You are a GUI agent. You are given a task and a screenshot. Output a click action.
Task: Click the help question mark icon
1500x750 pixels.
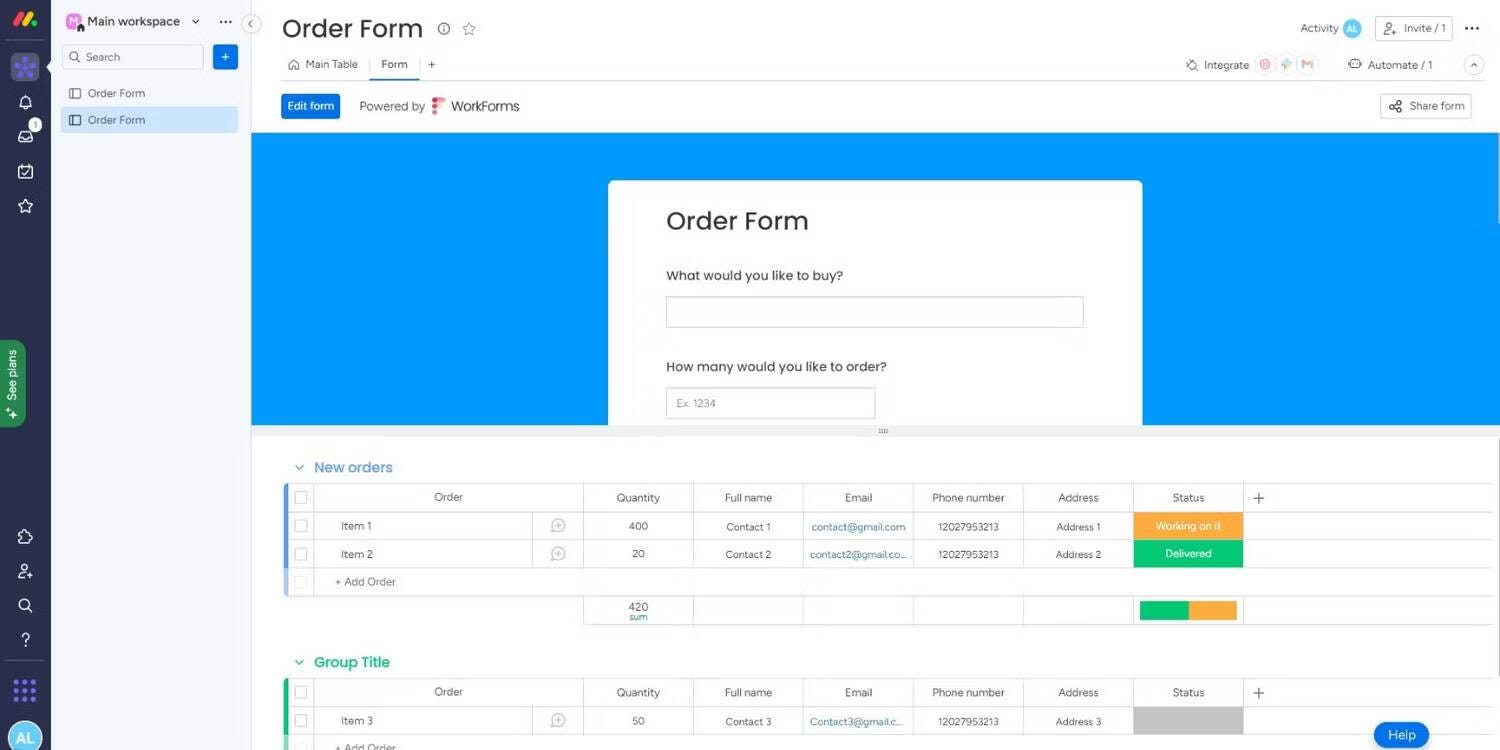pyautogui.click(x=25, y=640)
